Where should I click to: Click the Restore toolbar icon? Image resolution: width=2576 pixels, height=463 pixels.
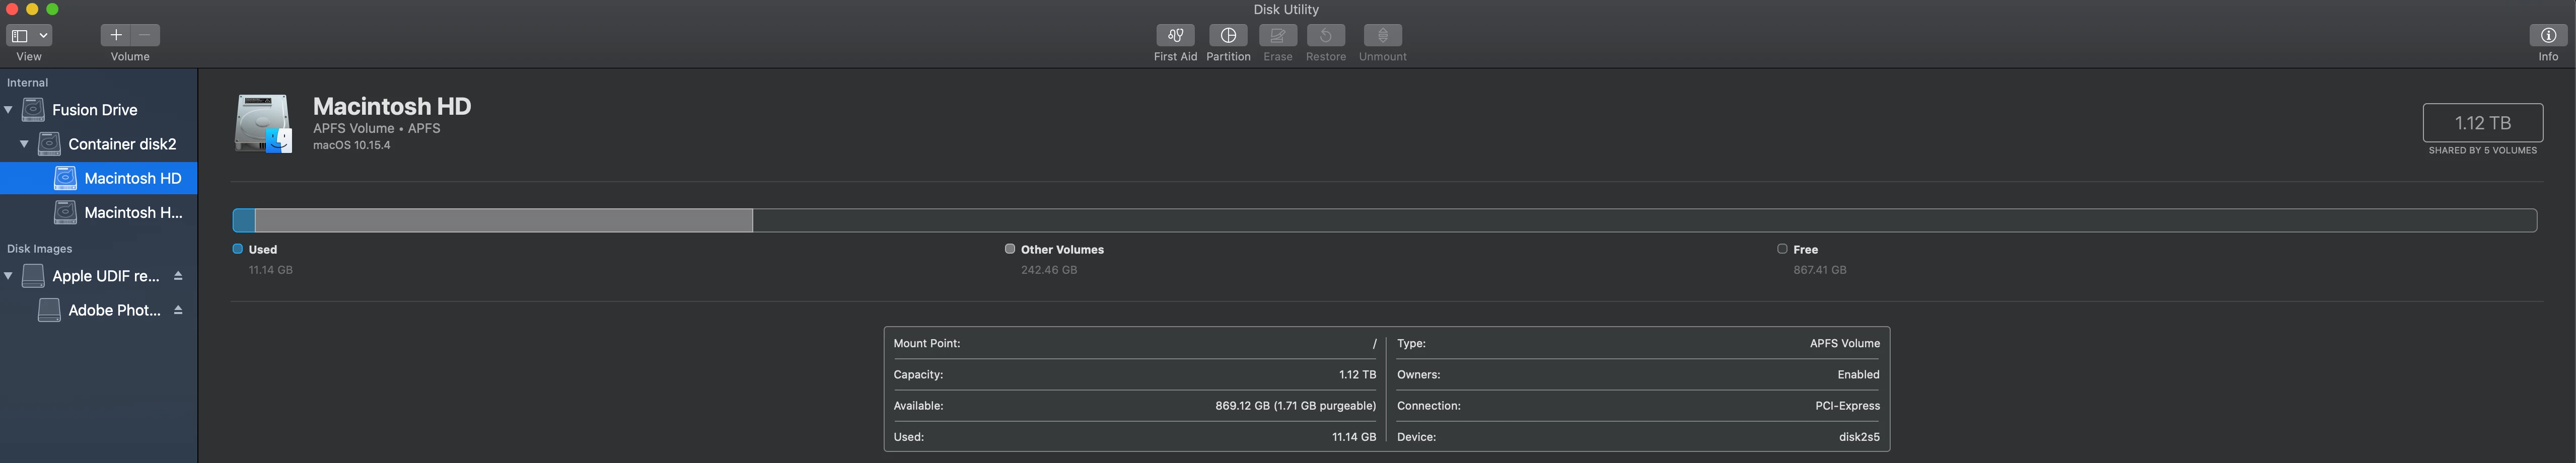click(1326, 35)
